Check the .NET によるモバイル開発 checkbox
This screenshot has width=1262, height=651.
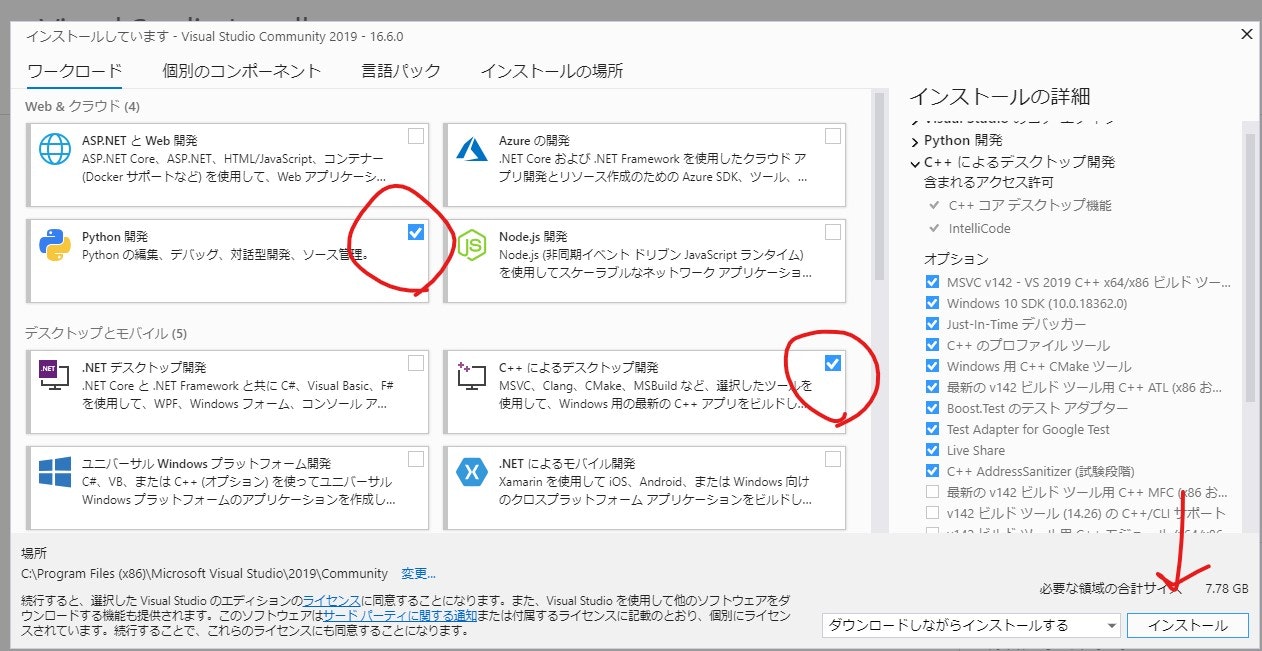point(833,459)
